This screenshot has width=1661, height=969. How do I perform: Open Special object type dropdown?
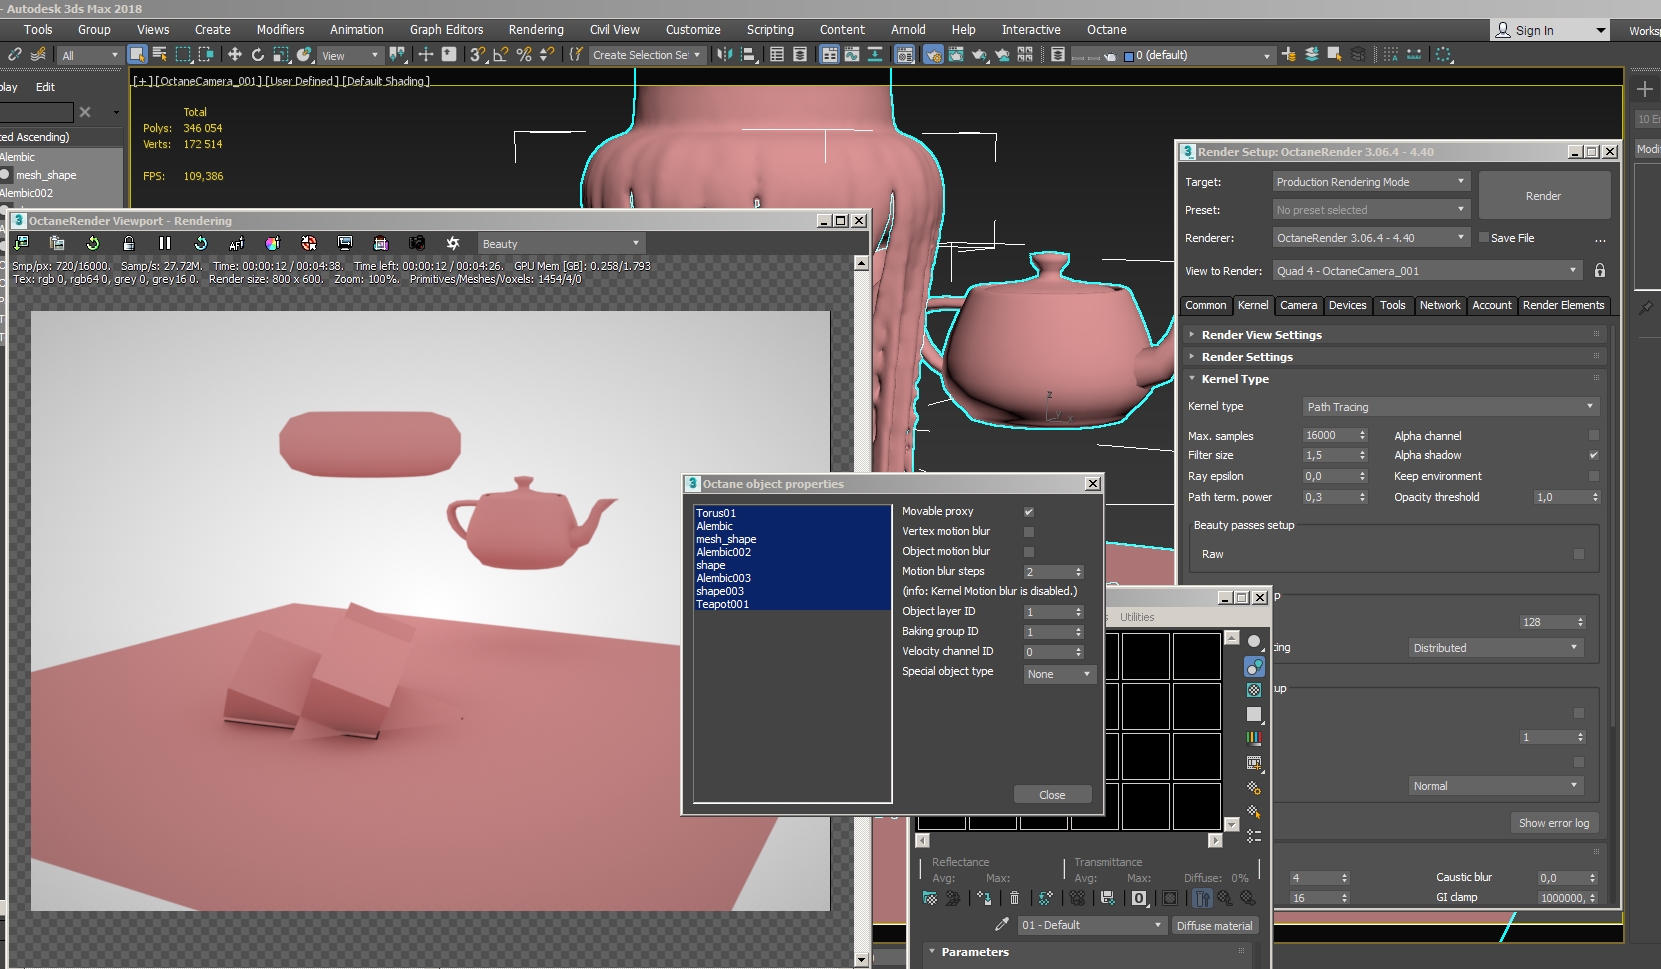1059,674
